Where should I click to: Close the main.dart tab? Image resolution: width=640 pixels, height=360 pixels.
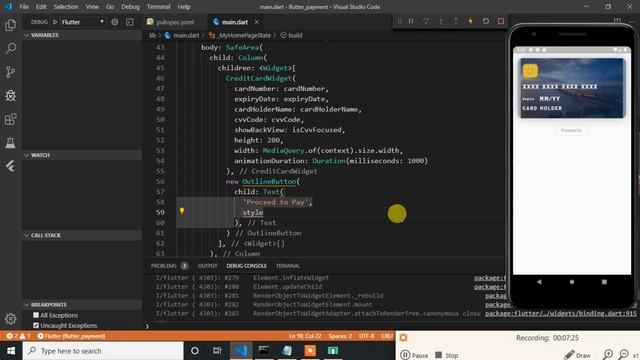tap(256, 22)
